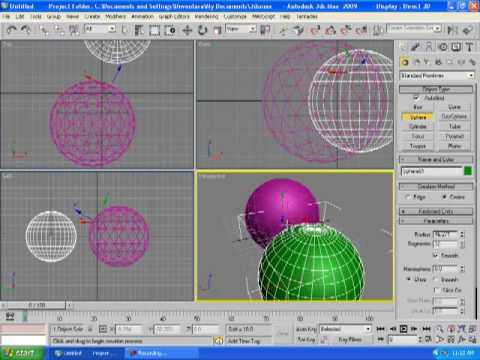Activate the Select and Rotate tool
The width and height of the screenshot is (480, 360).
tap(202, 30)
